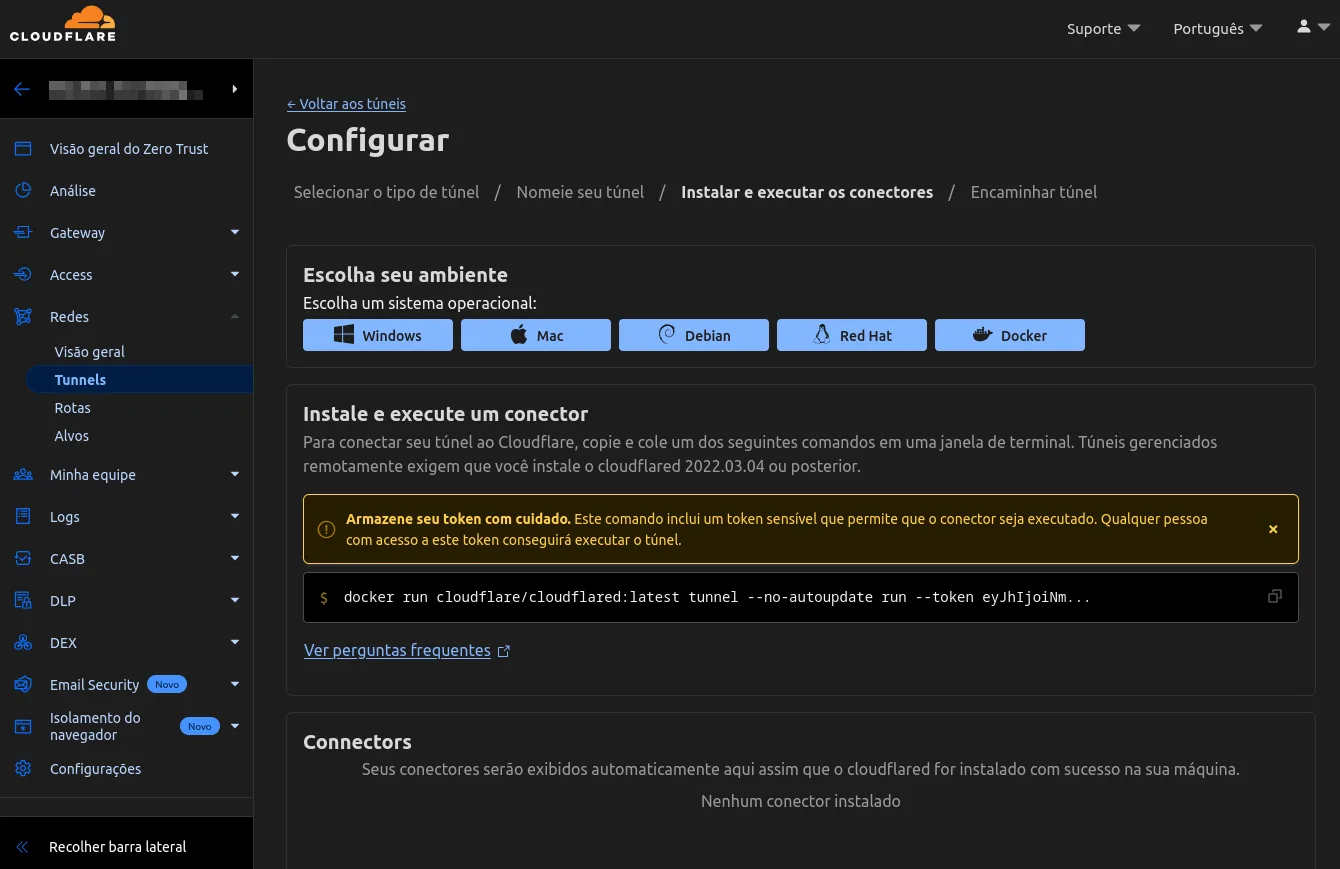Click Recolher barra lateral
Image resolution: width=1340 pixels, height=869 pixels.
click(x=118, y=847)
